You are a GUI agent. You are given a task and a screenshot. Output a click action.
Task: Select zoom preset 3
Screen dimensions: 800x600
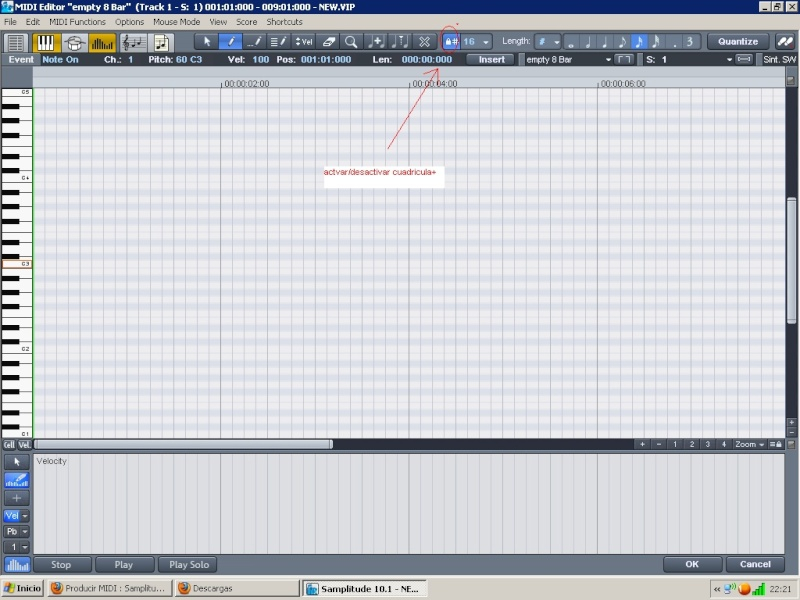tap(708, 444)
